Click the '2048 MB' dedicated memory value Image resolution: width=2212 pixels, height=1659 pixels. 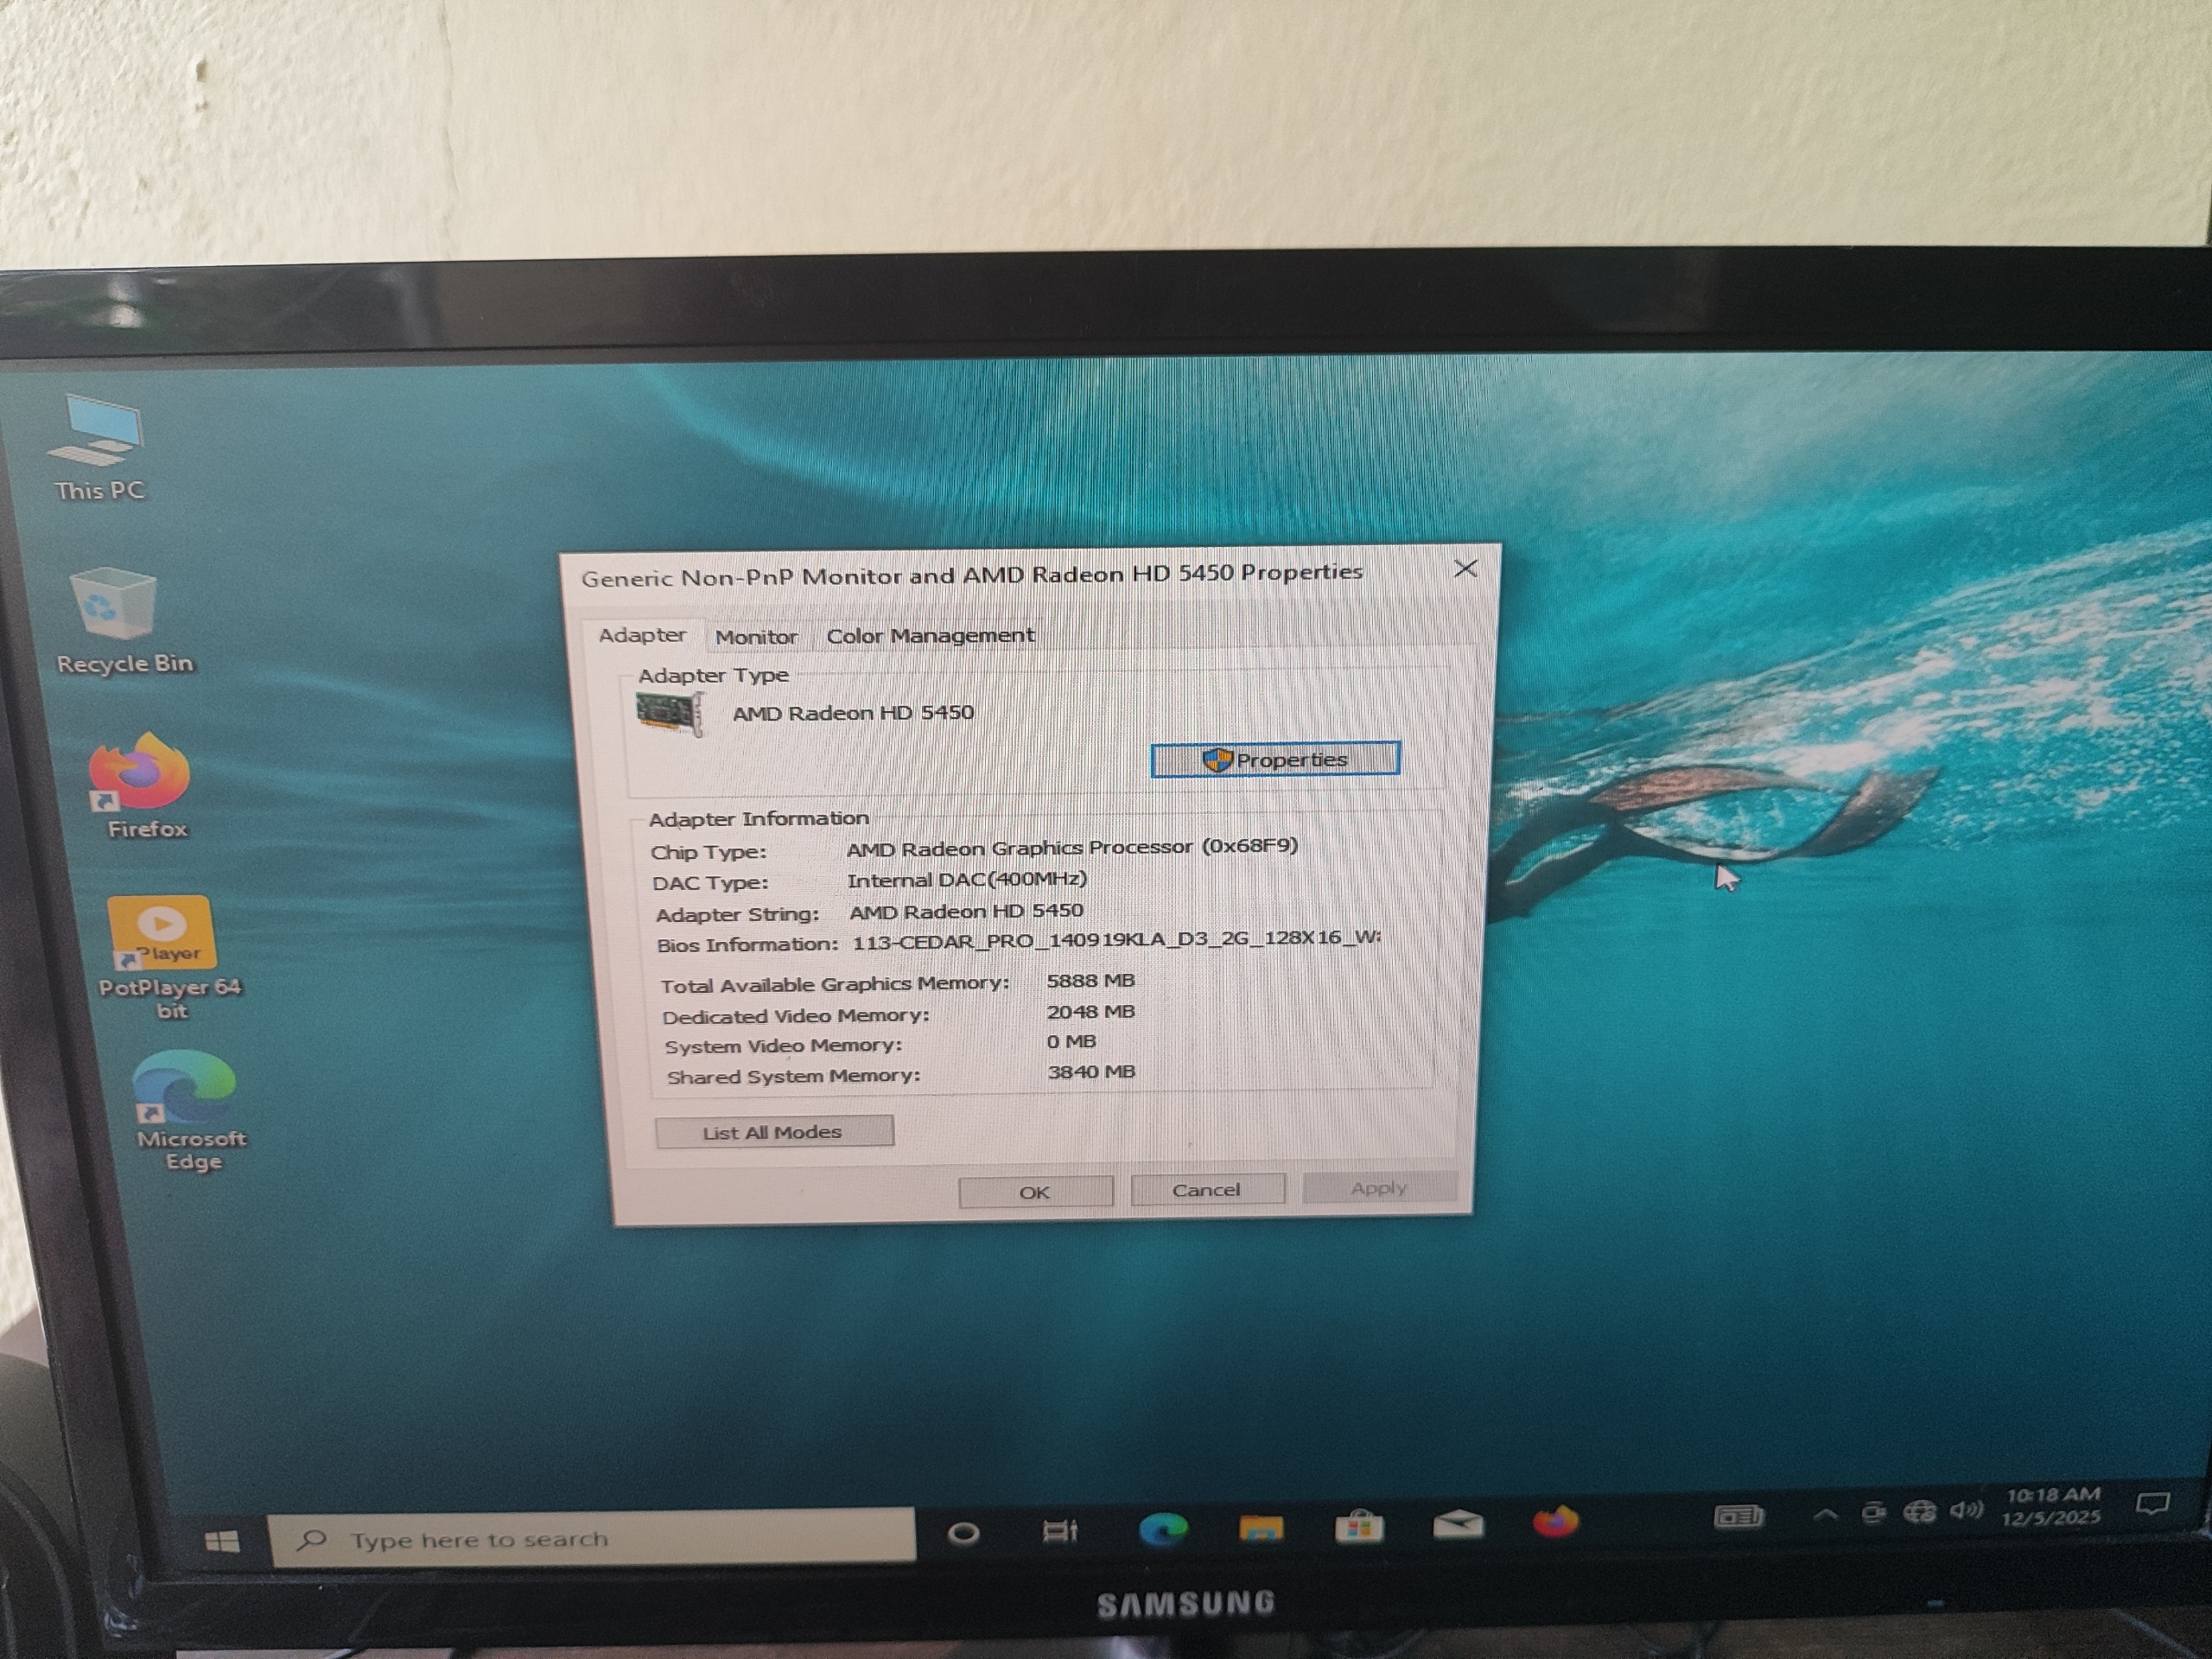coord(1090,1012)
